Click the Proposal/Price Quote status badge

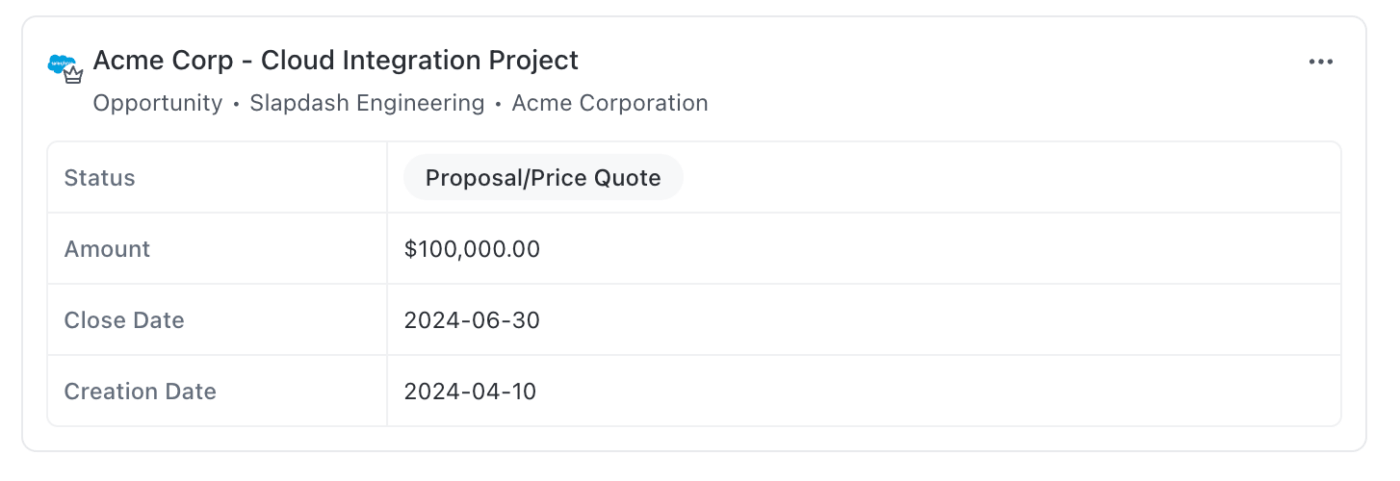click(x=543, y=178)
